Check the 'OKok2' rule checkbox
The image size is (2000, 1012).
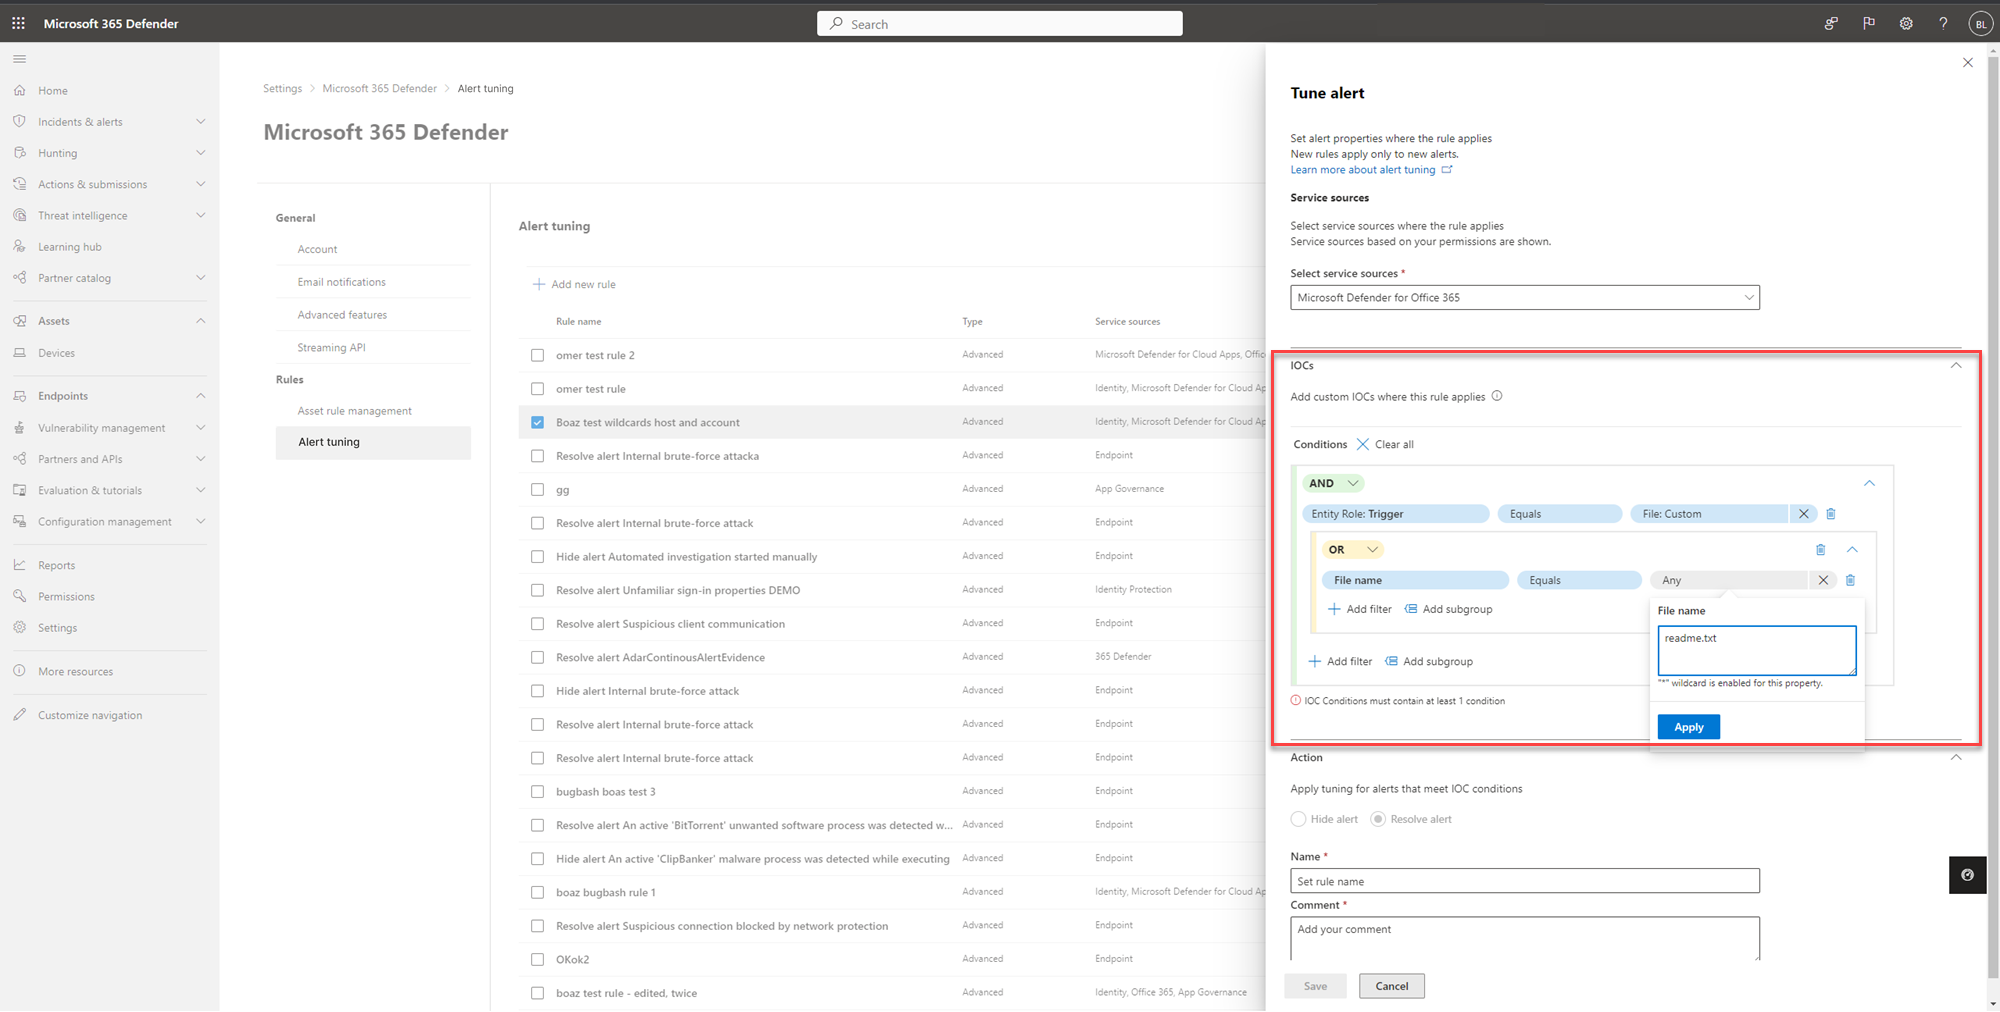[x=538, y=959]
